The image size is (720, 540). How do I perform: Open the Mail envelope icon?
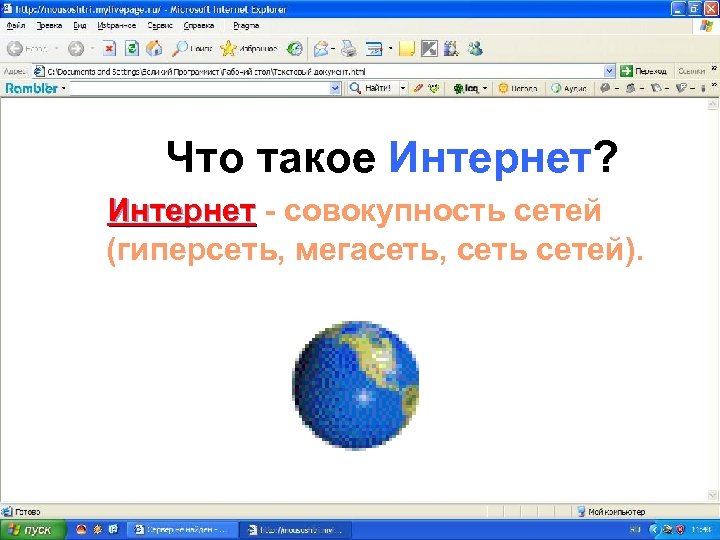pos(321,48)
